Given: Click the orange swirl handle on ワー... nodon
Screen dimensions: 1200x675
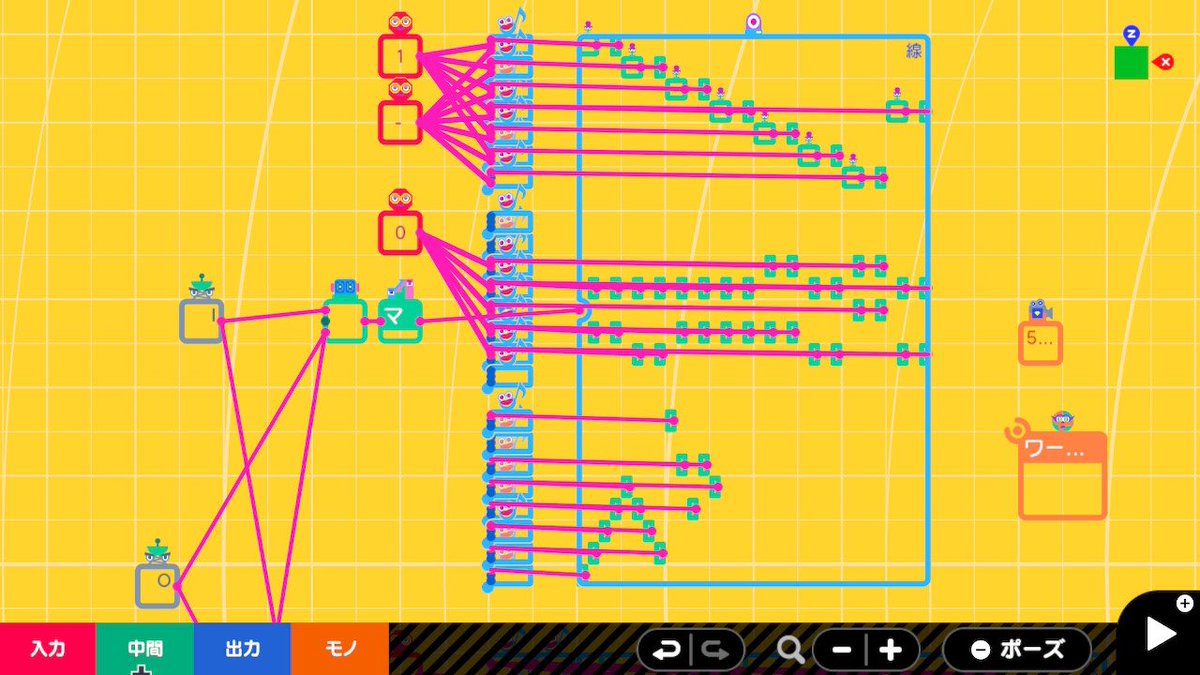Looking at the screenshot, I should click(1015, 431).
